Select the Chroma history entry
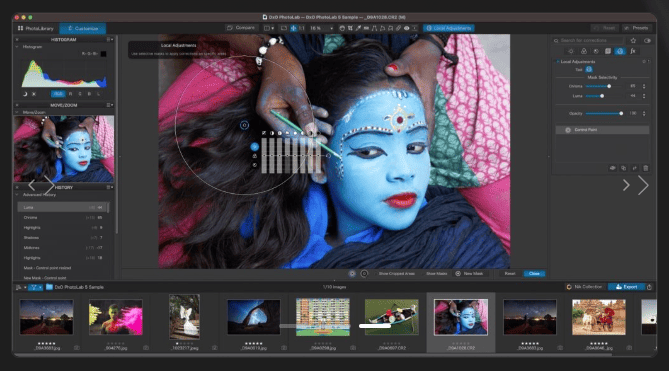 [x=62, y=217]
